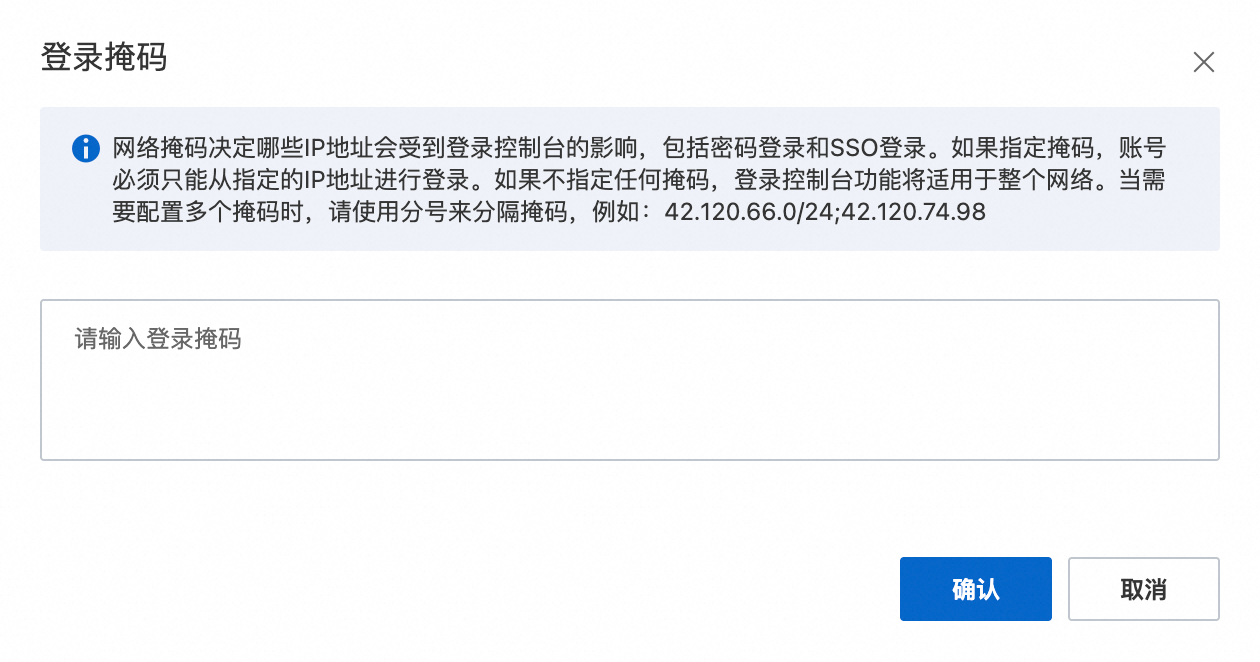Click the IP address 42.120.74.98
Viewport: 1260px width, 662px height.
[914, 213]
